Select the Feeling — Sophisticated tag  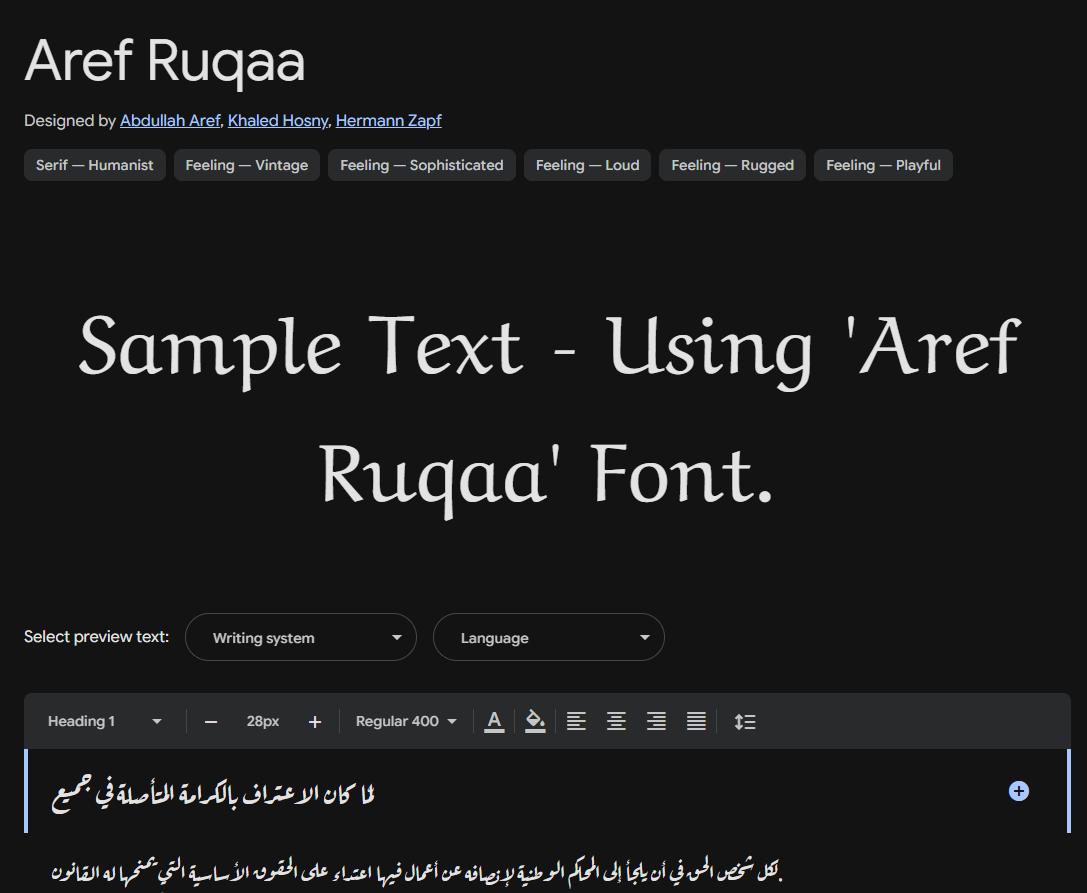tap(421, 165)
